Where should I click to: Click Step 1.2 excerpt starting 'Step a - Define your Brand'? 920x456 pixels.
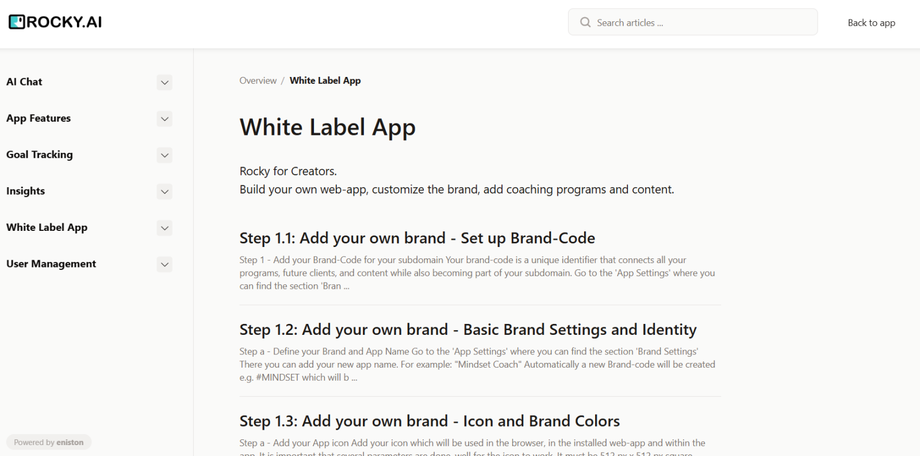[477, 364]
